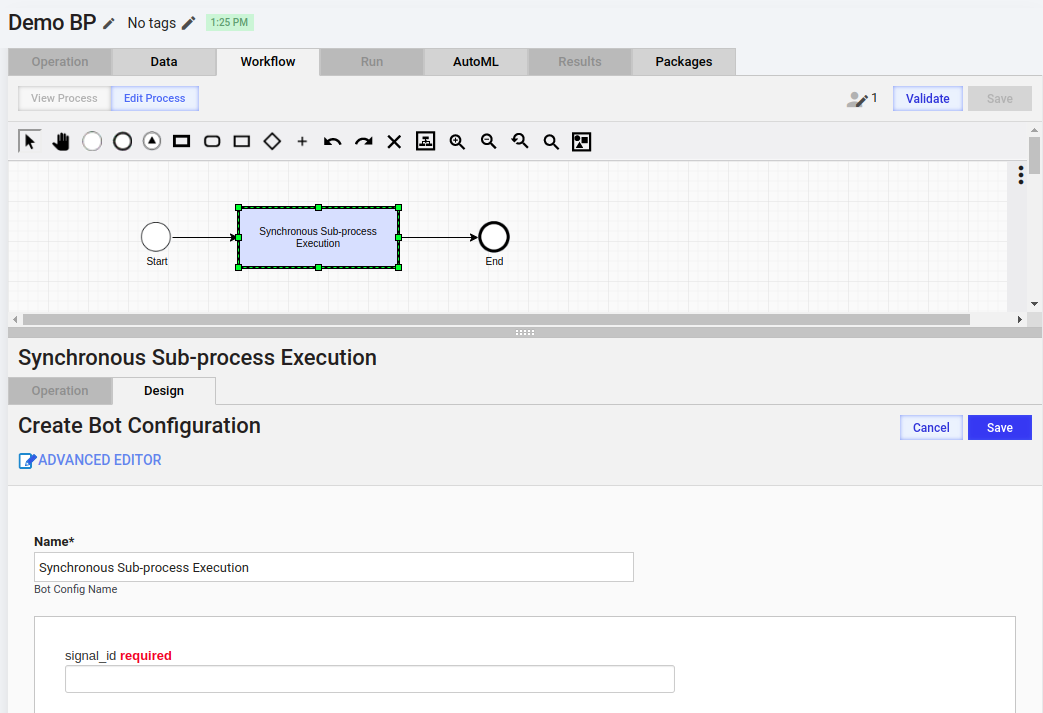Image resolution: width=1043 pixels, height=713 pixels.
Task: Undo the last diagram change
Action: pos(333,141)
